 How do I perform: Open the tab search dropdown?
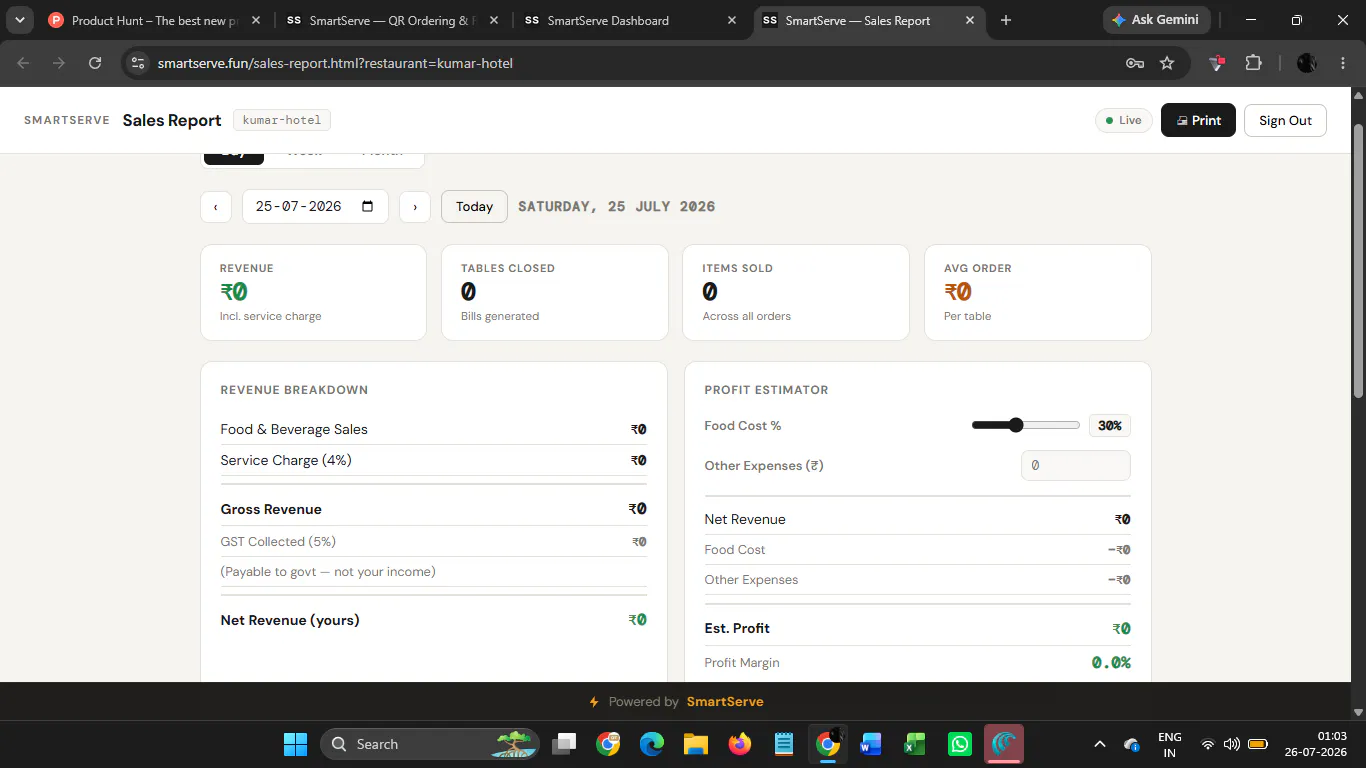19,20
